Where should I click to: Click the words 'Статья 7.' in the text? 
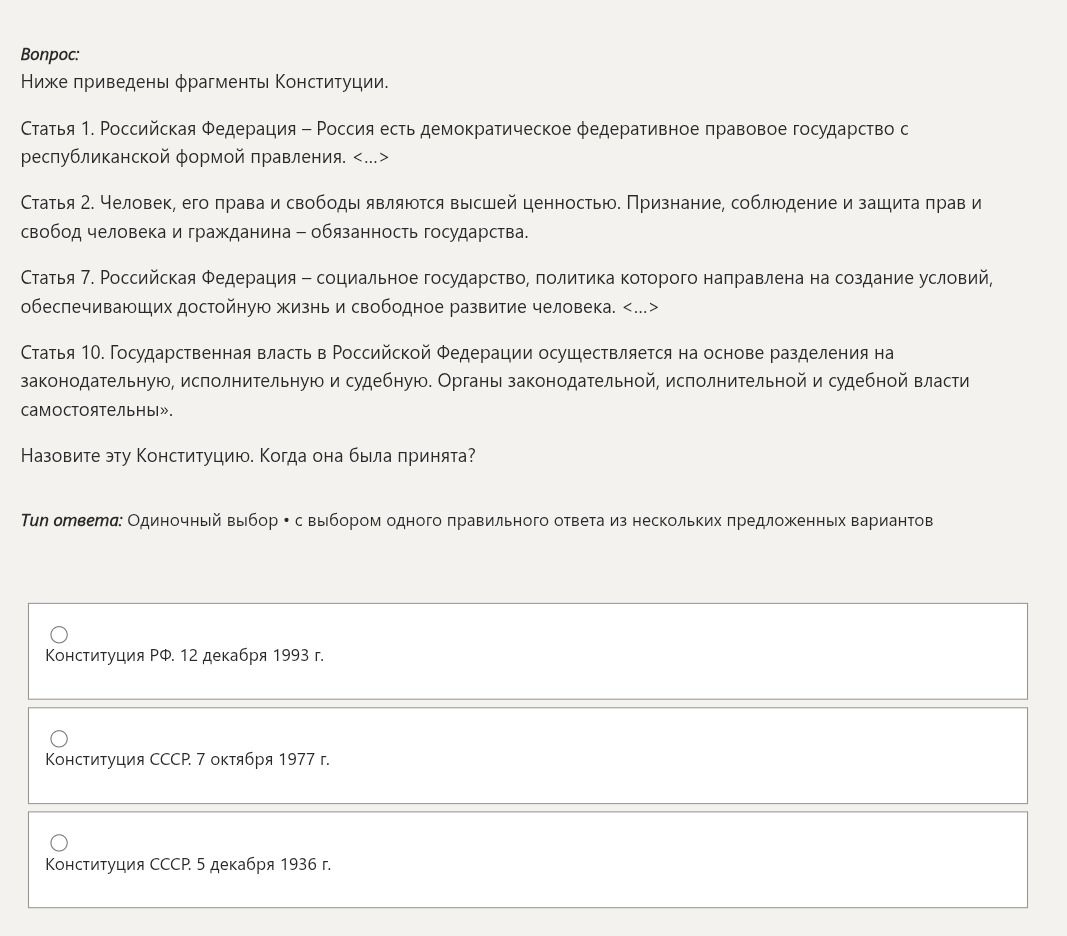point(57,278)
